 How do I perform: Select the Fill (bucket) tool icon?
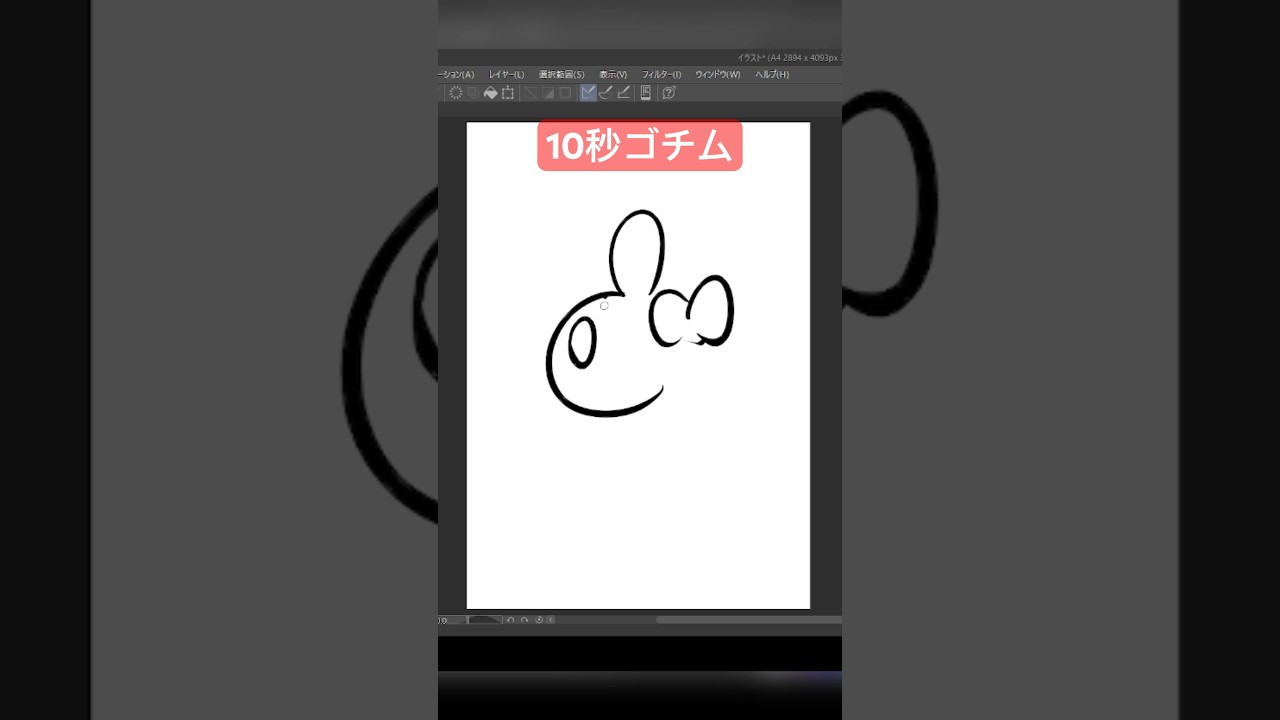pos(490,92)
